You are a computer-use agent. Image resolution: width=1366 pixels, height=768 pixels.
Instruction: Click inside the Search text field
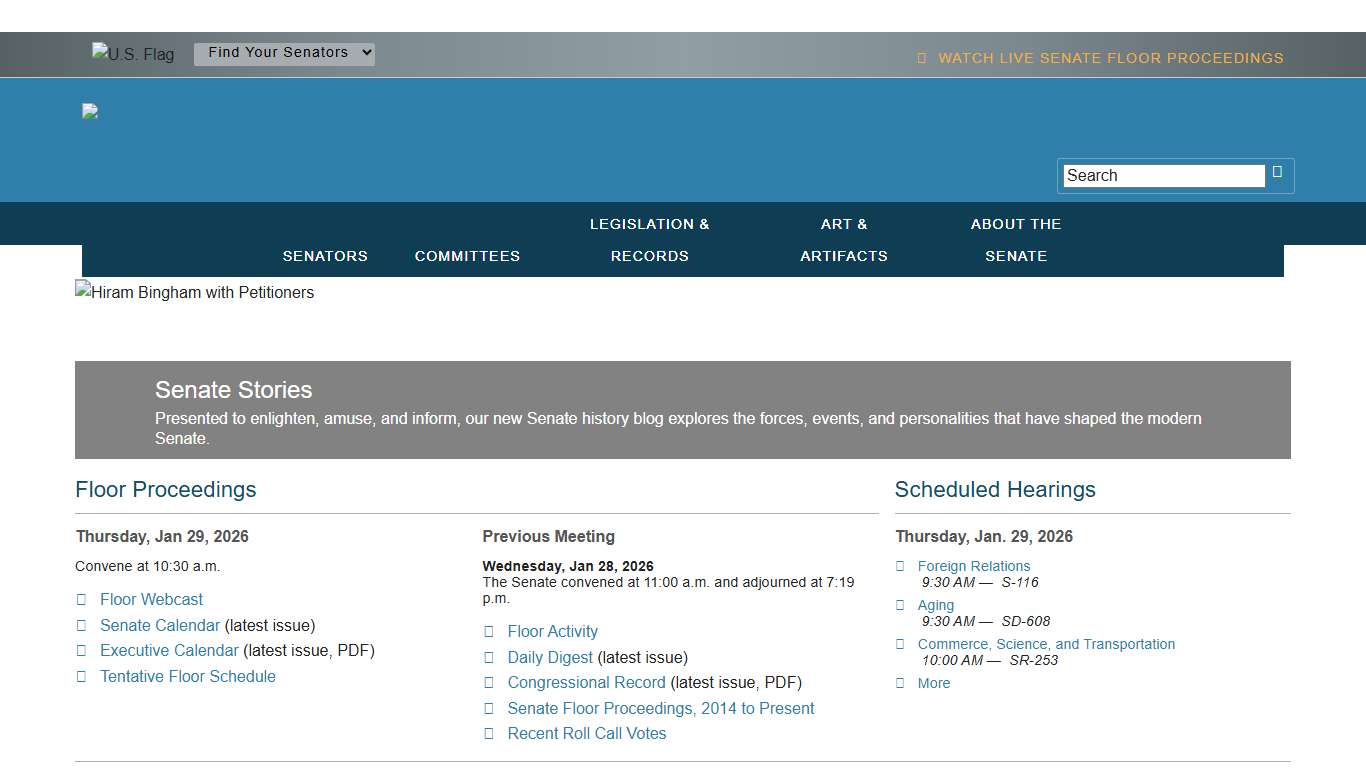(x=1163, y=176)
